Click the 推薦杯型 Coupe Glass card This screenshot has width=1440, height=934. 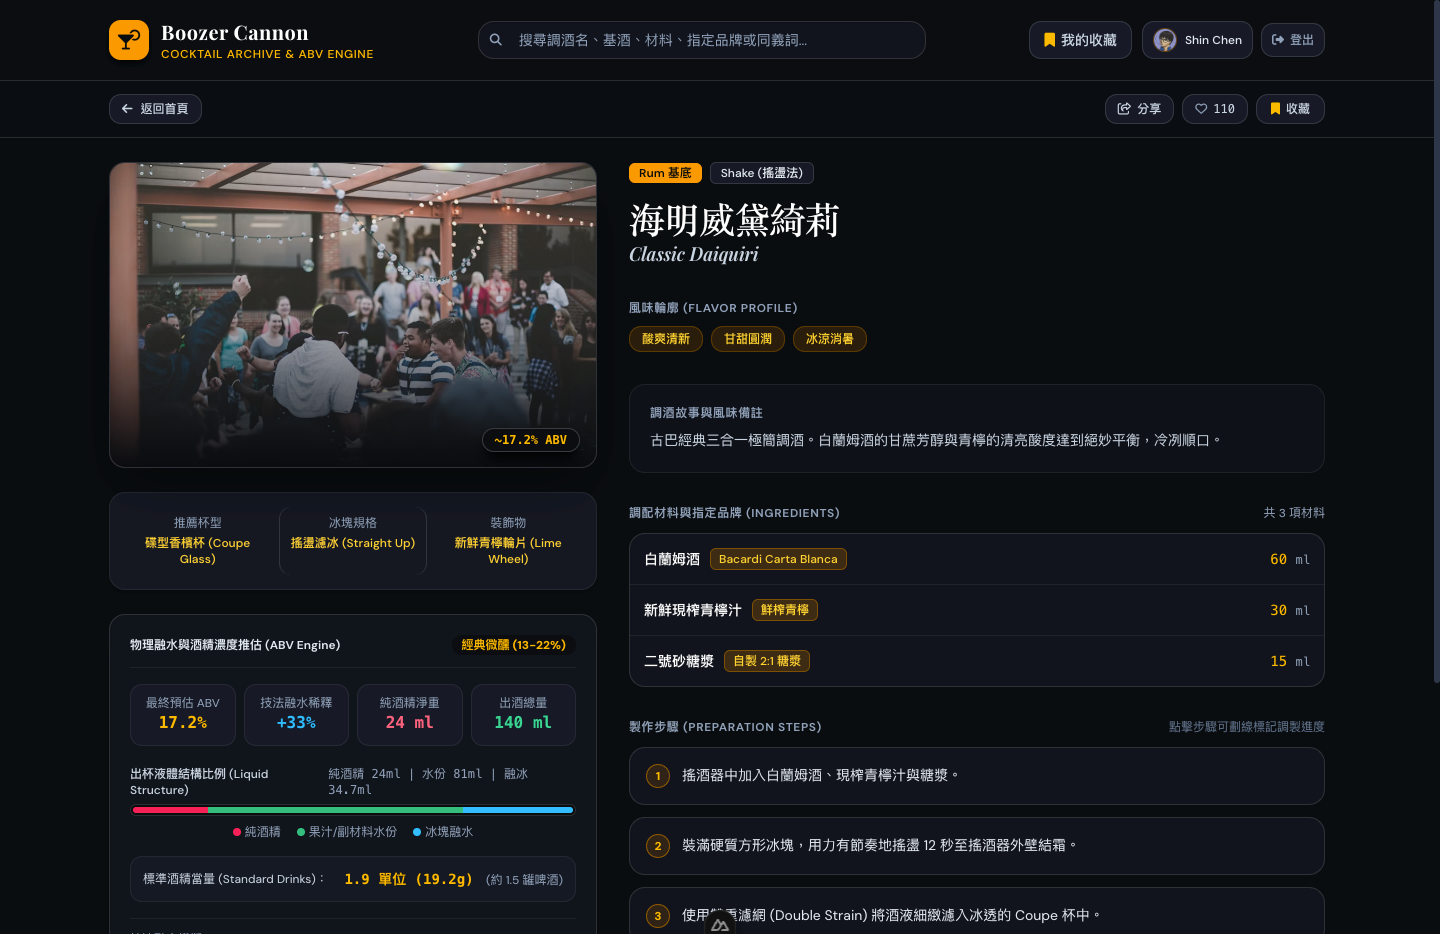pyautogui.click(x=198, y=541)
